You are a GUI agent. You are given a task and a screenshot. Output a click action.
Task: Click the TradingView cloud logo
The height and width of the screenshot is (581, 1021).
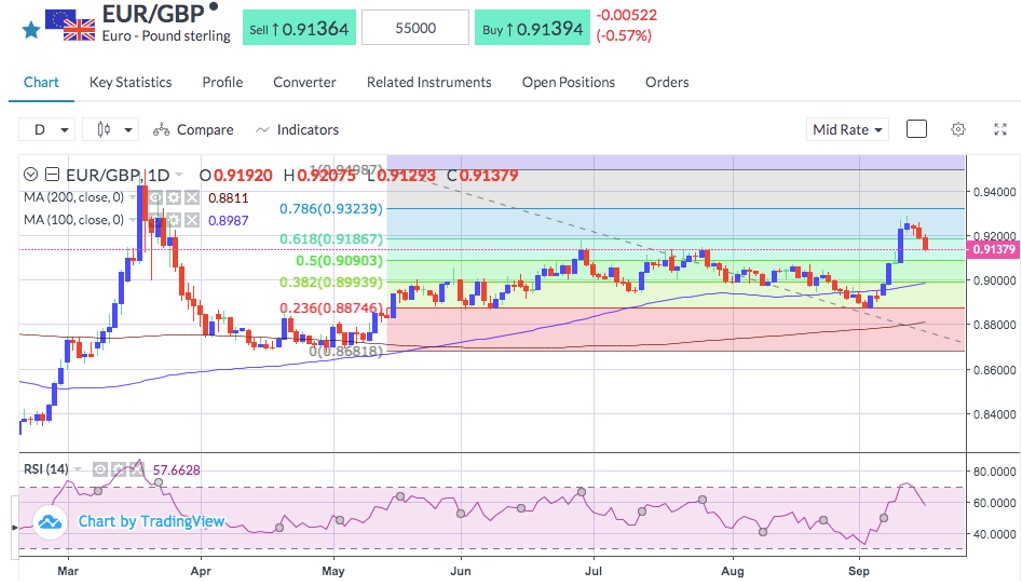click(50, 522)
